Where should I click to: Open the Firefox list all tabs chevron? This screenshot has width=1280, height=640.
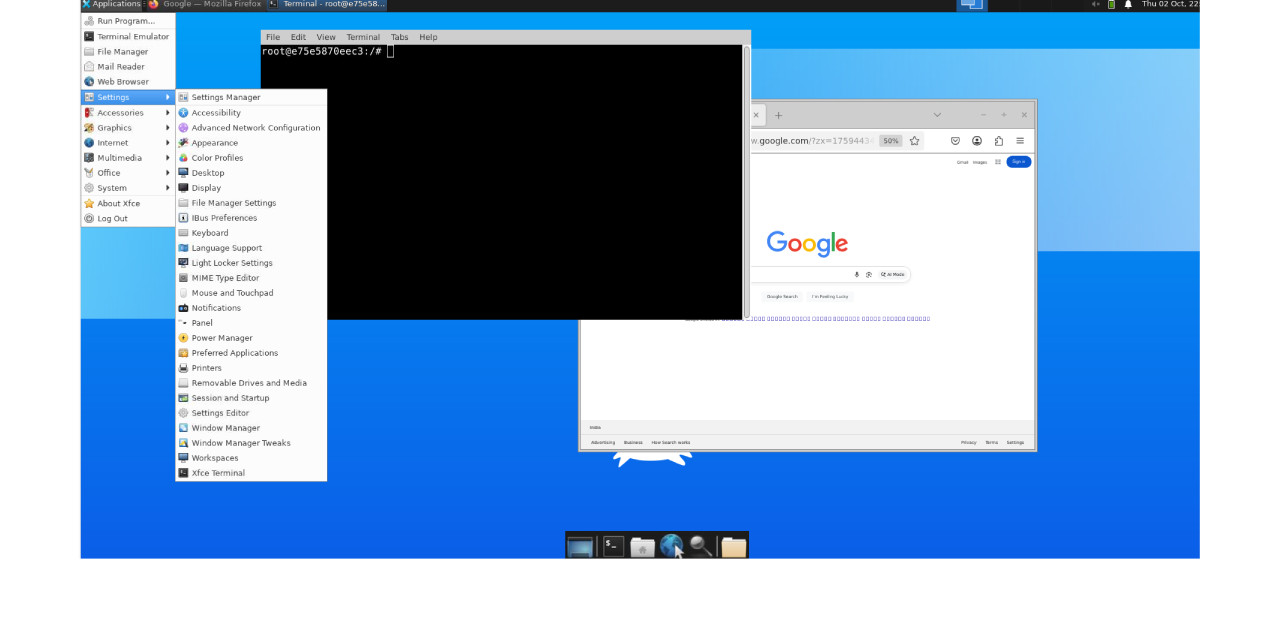click(x=937, y=115)
